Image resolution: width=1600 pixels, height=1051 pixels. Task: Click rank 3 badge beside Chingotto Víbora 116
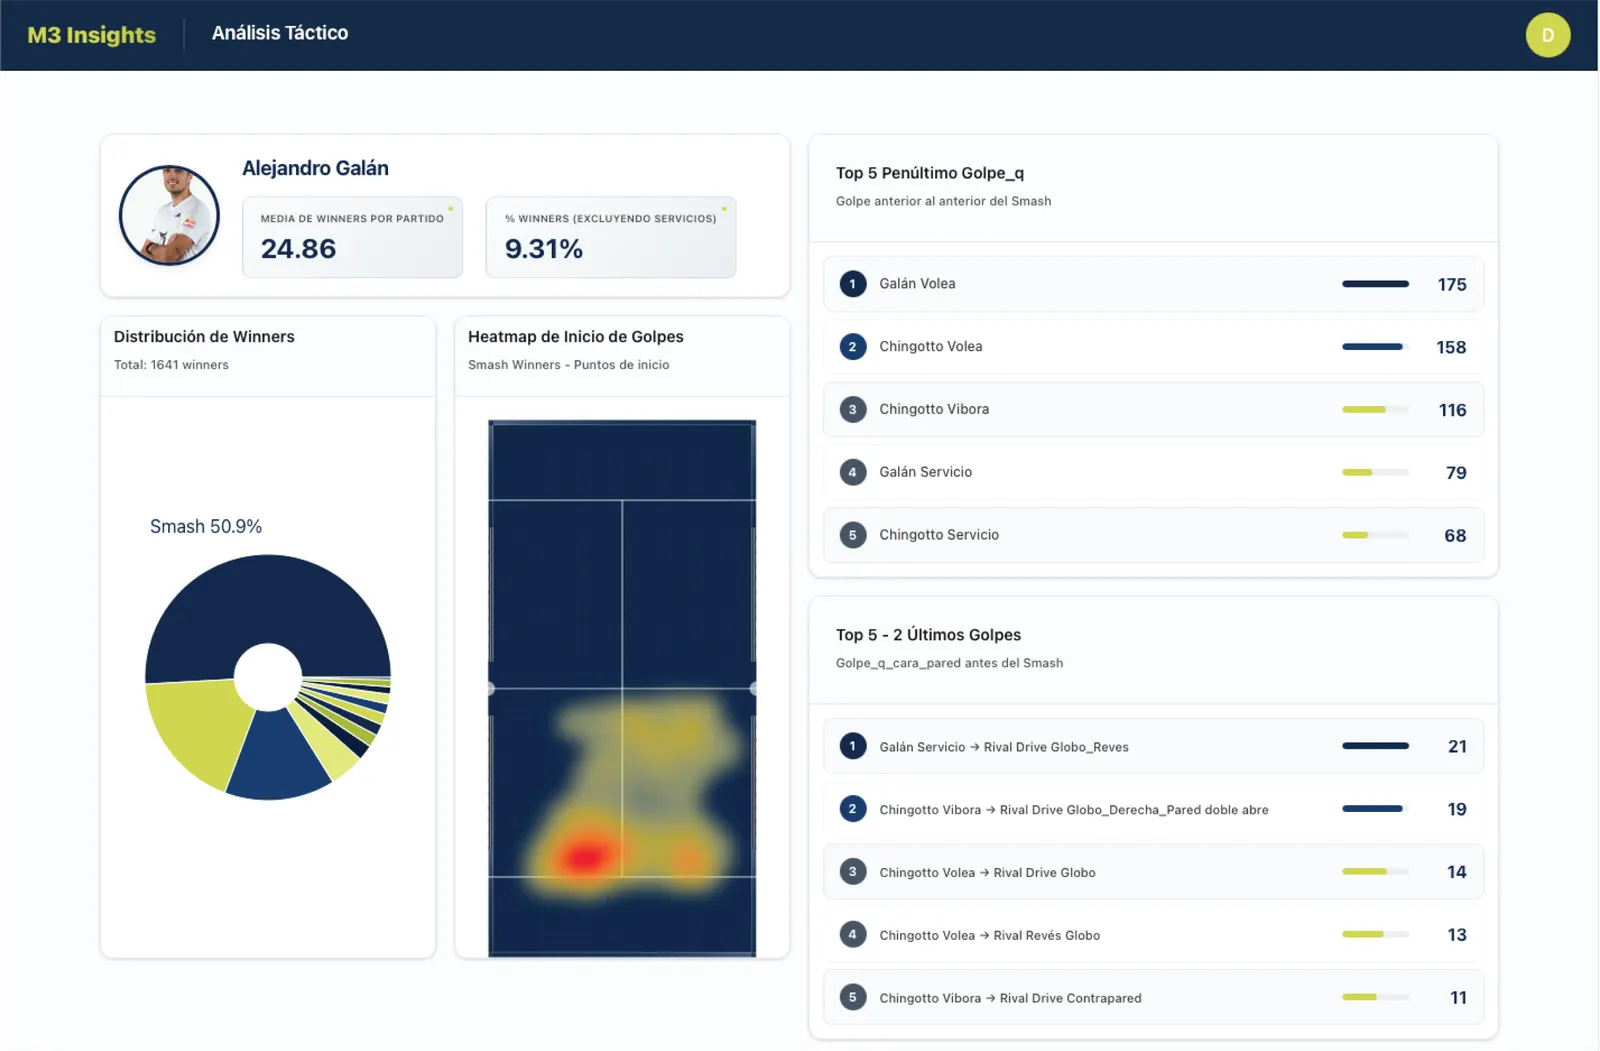852,410
